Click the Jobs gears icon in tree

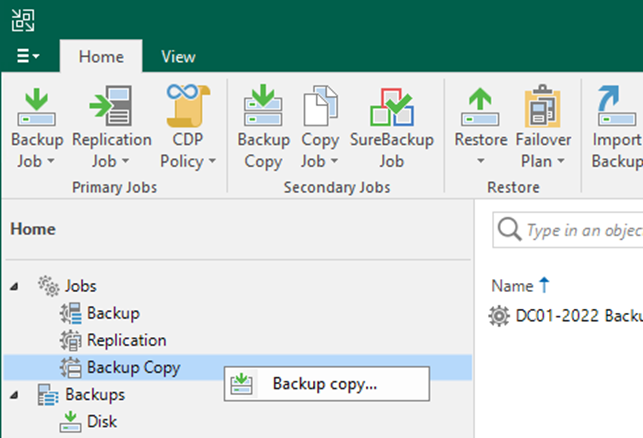pyautogui.click(x=49, y=286)
